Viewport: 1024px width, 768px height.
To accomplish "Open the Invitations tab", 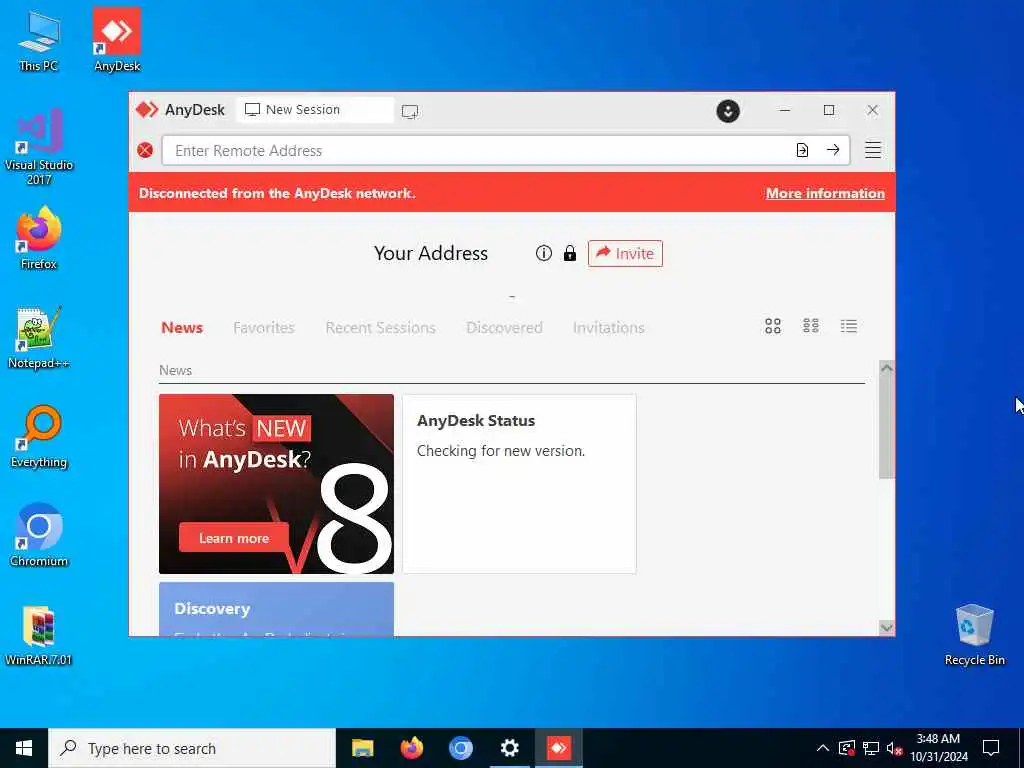I will coord(608,327).
